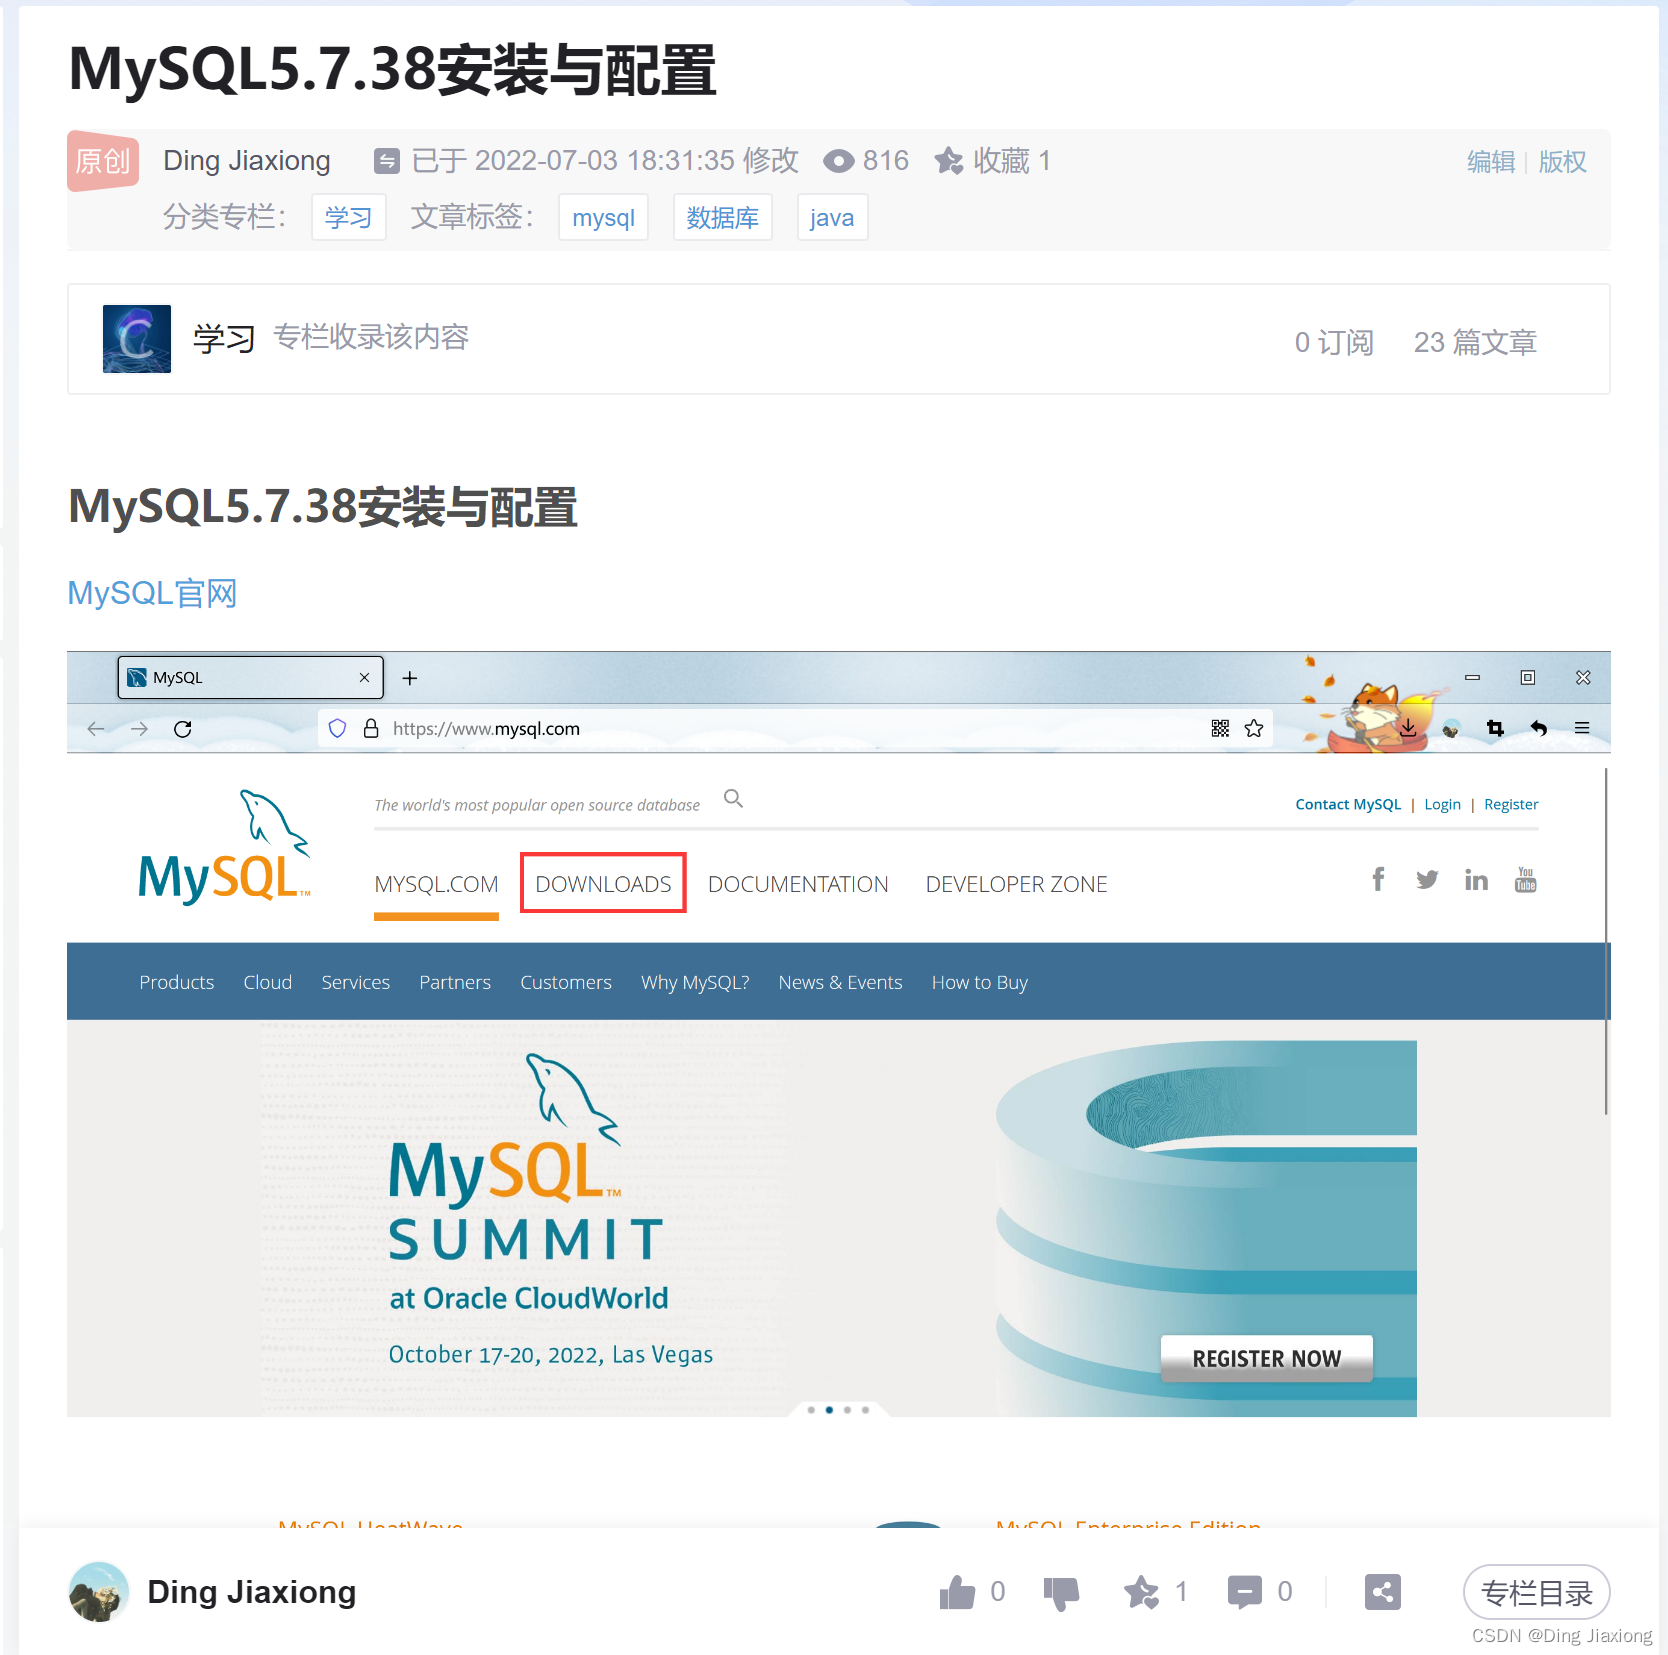Click the 学习 column thumbnail image
This screenshot has width=1668, height=1655.
point(137,339)
